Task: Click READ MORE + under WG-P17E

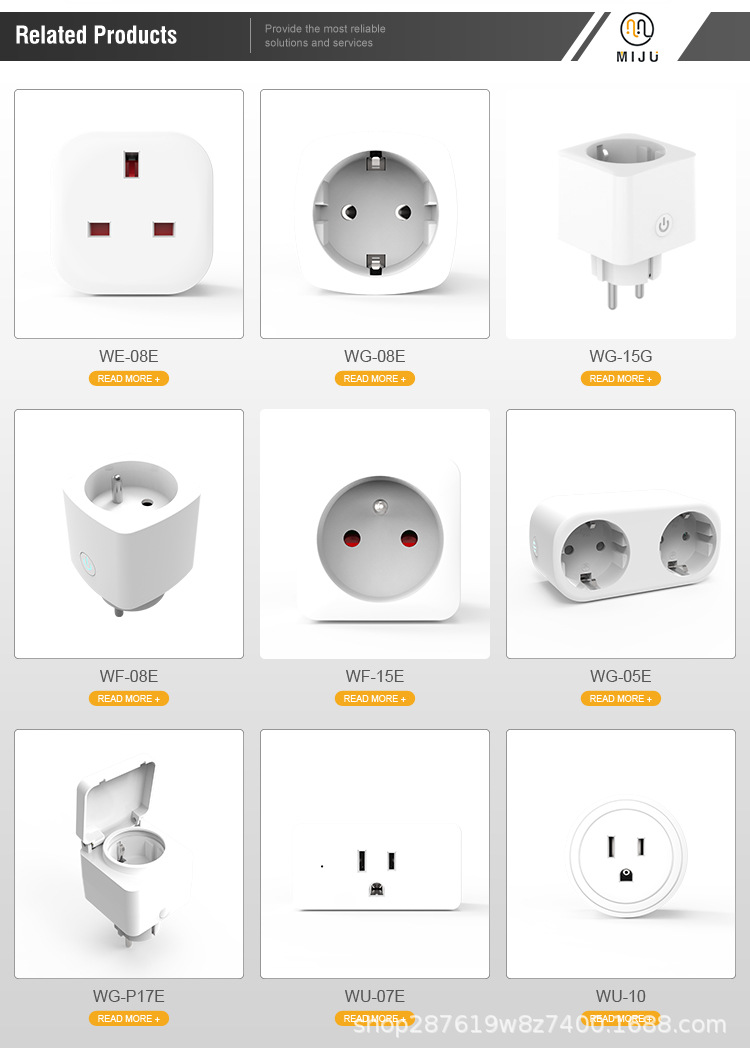Action: pyautogui.click(x=128, y=1019)
